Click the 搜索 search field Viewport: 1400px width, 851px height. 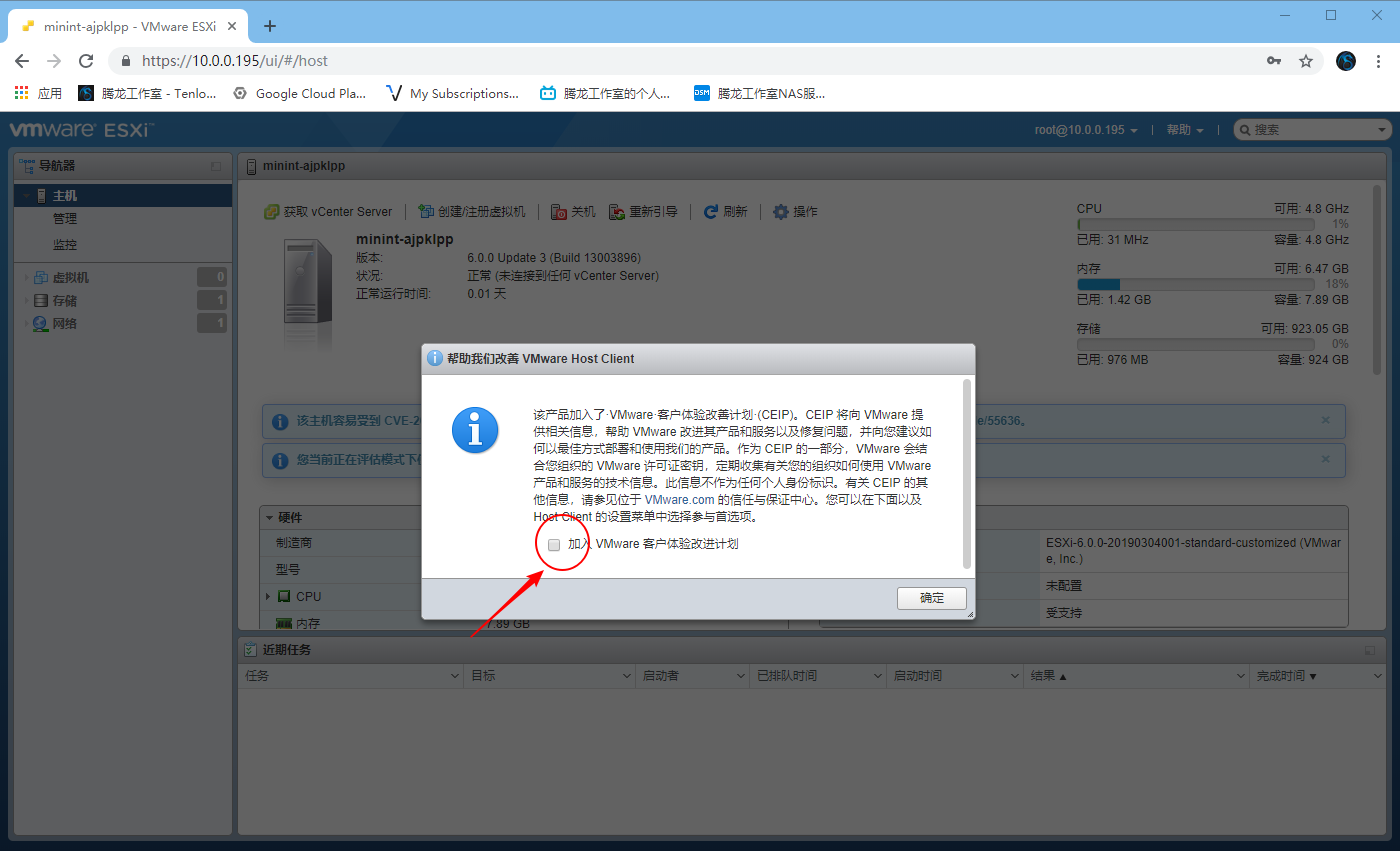coord(1313,130)
